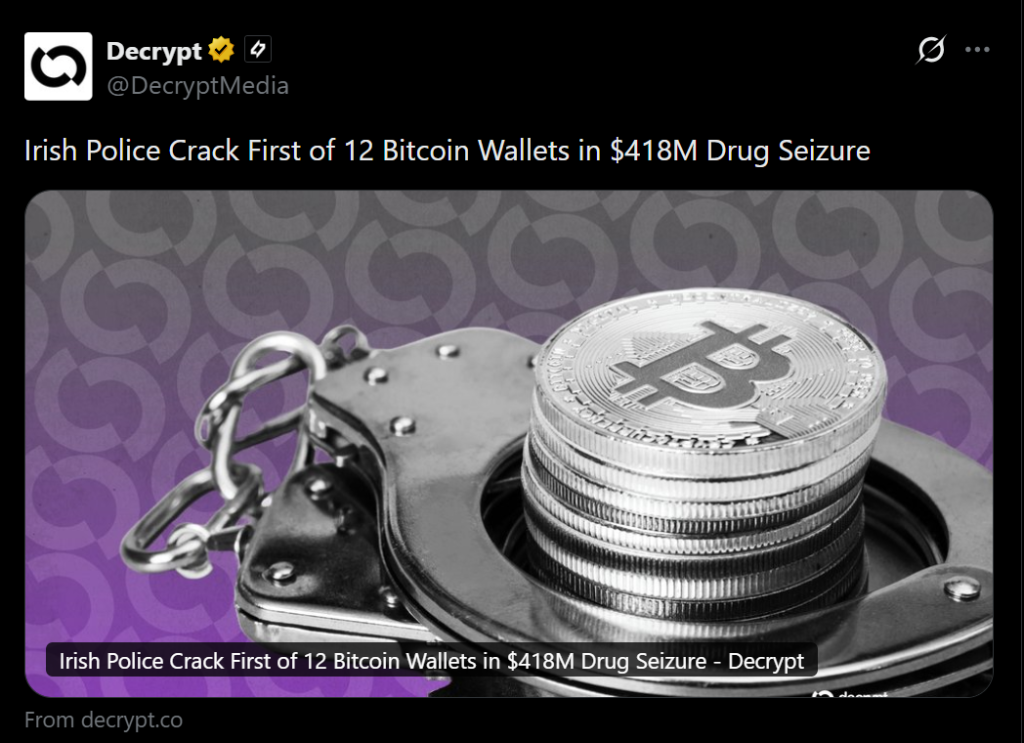Open the Decrypt display name link
1024x743 pixels.
[154, 50]
